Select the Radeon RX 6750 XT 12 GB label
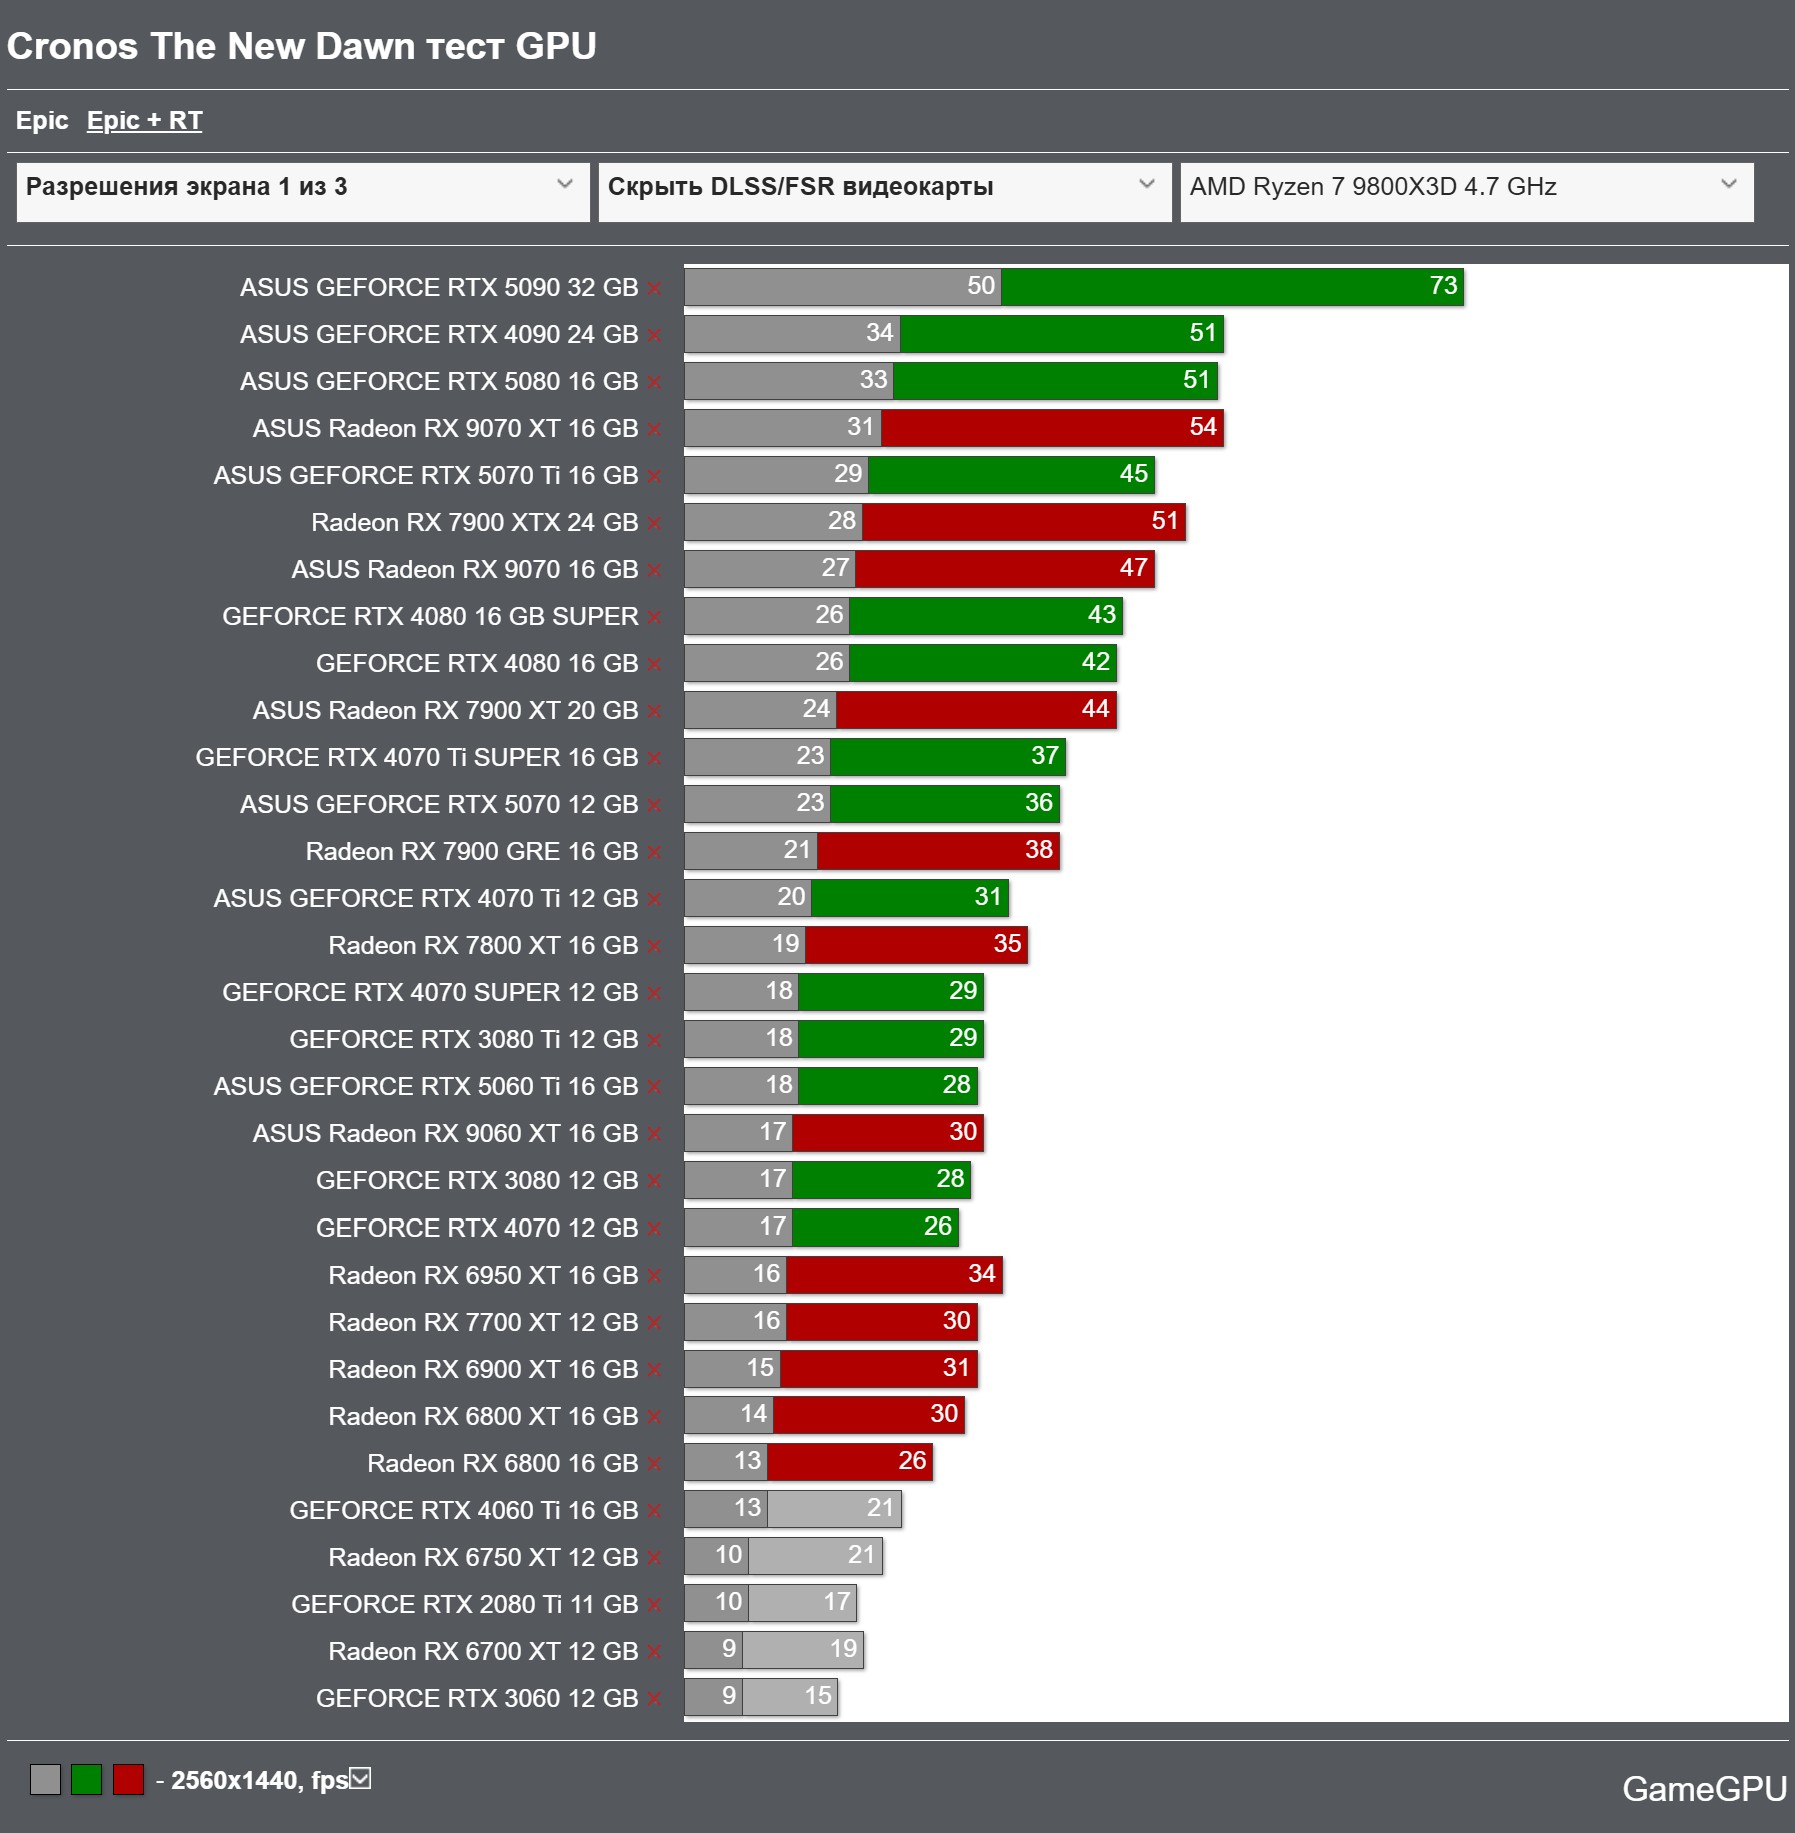 pos(483,1558)
